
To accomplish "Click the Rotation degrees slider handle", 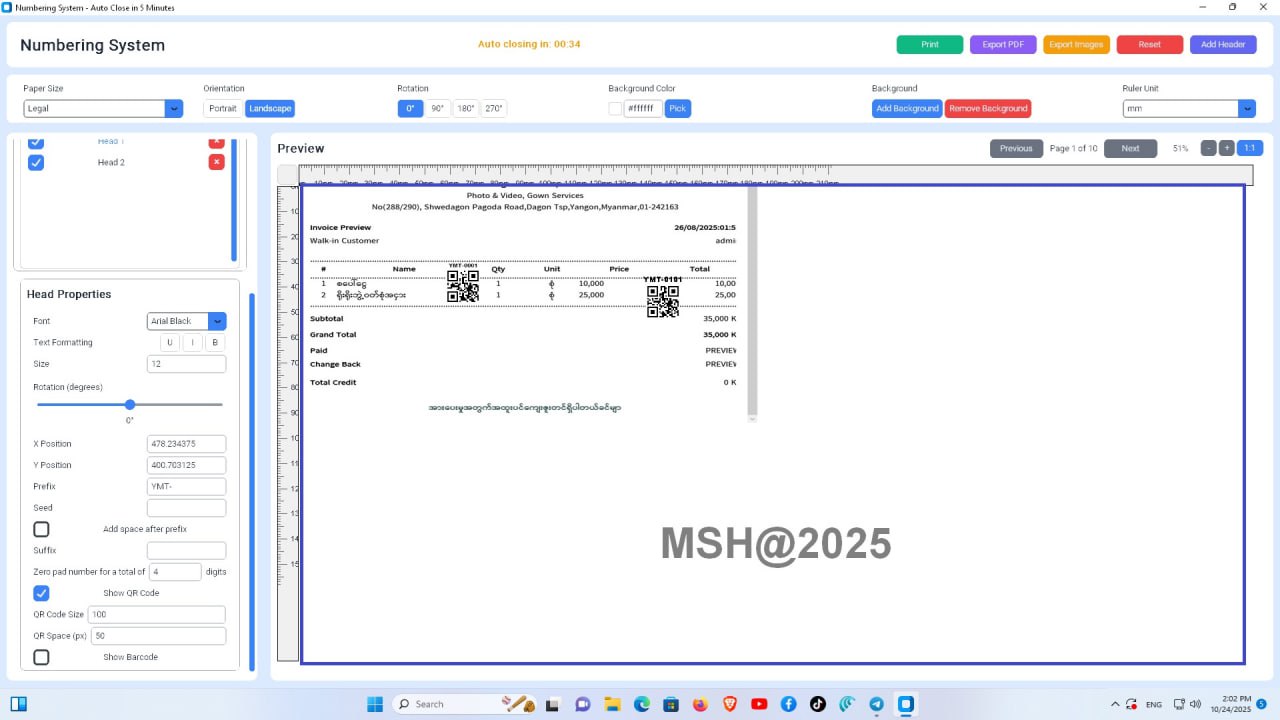I will (x=130, y=405).
